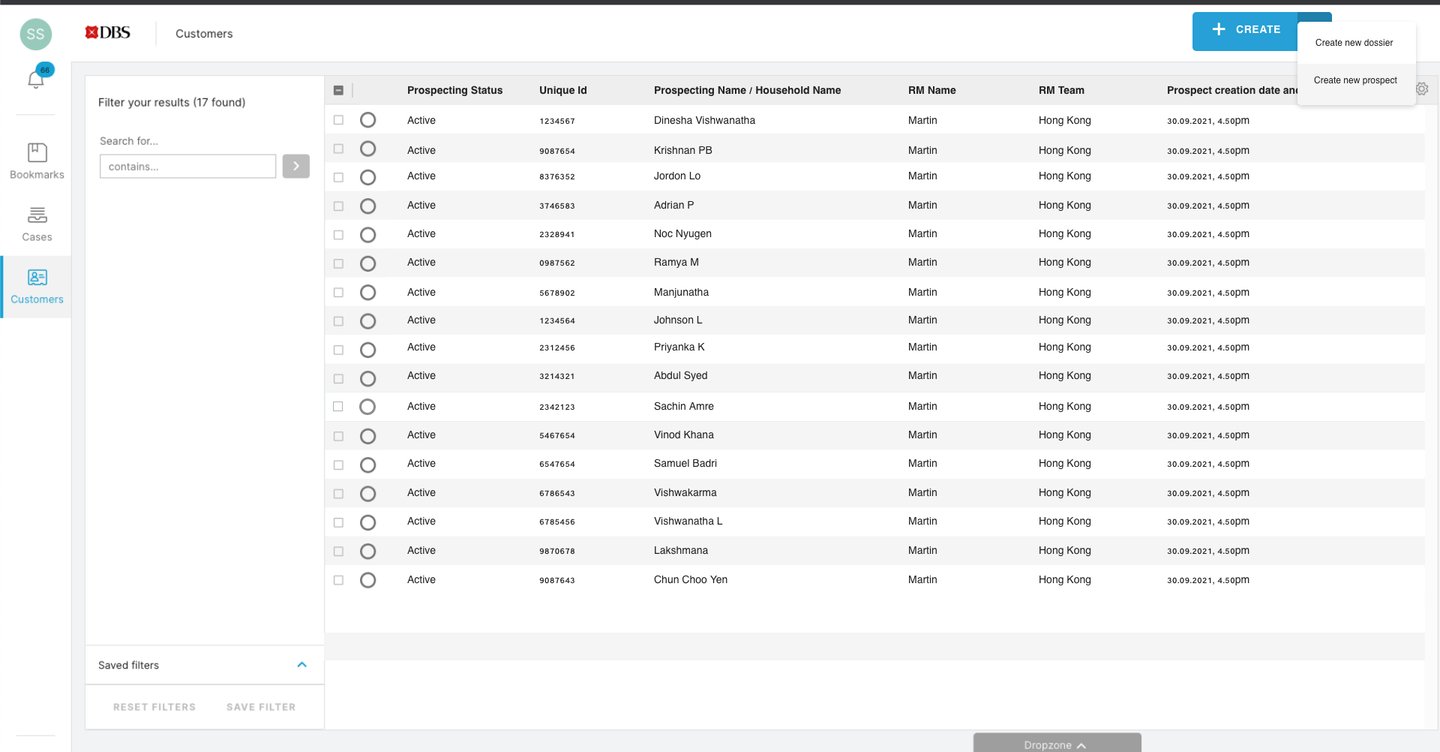Select radio button for Ramya M row

pyautogui.click(x=368, y=264)
